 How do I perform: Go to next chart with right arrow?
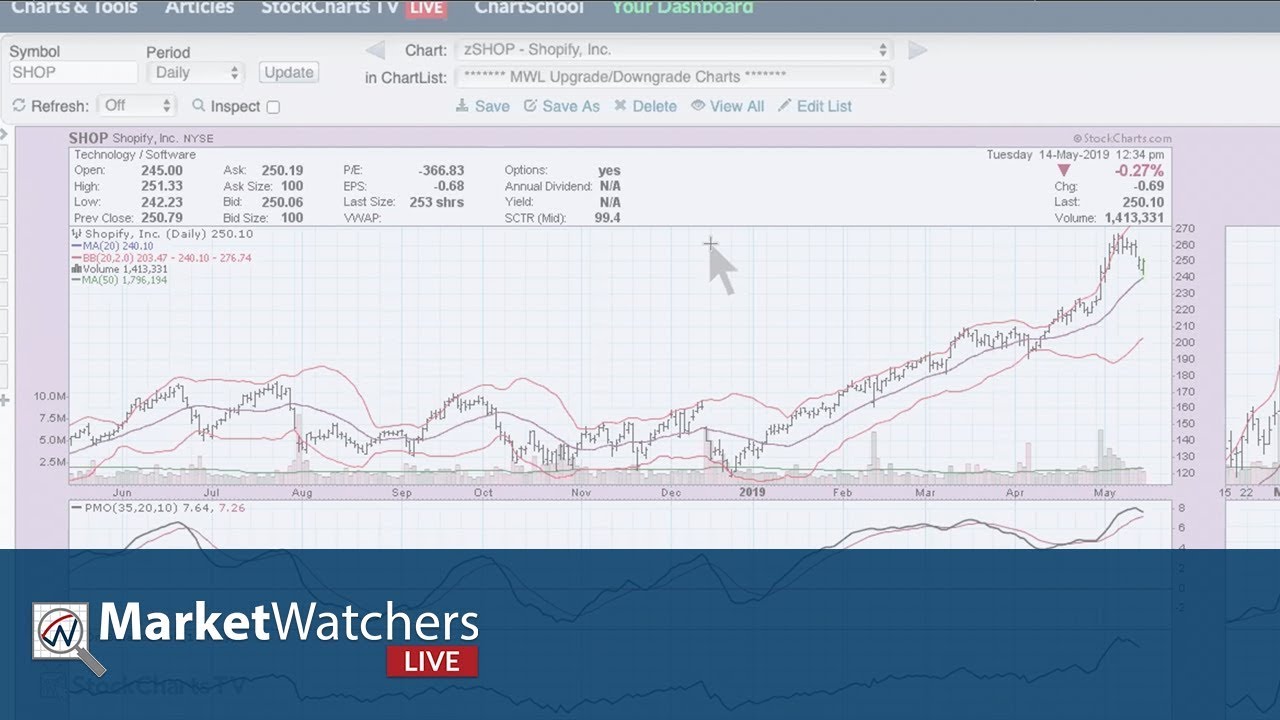point(918,50)
